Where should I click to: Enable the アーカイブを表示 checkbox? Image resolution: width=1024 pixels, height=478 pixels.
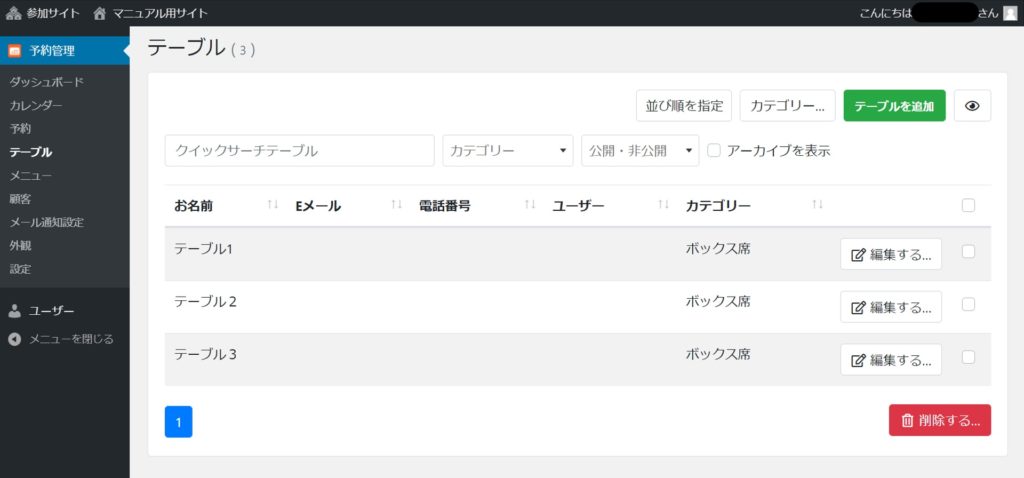coord(714,151)
